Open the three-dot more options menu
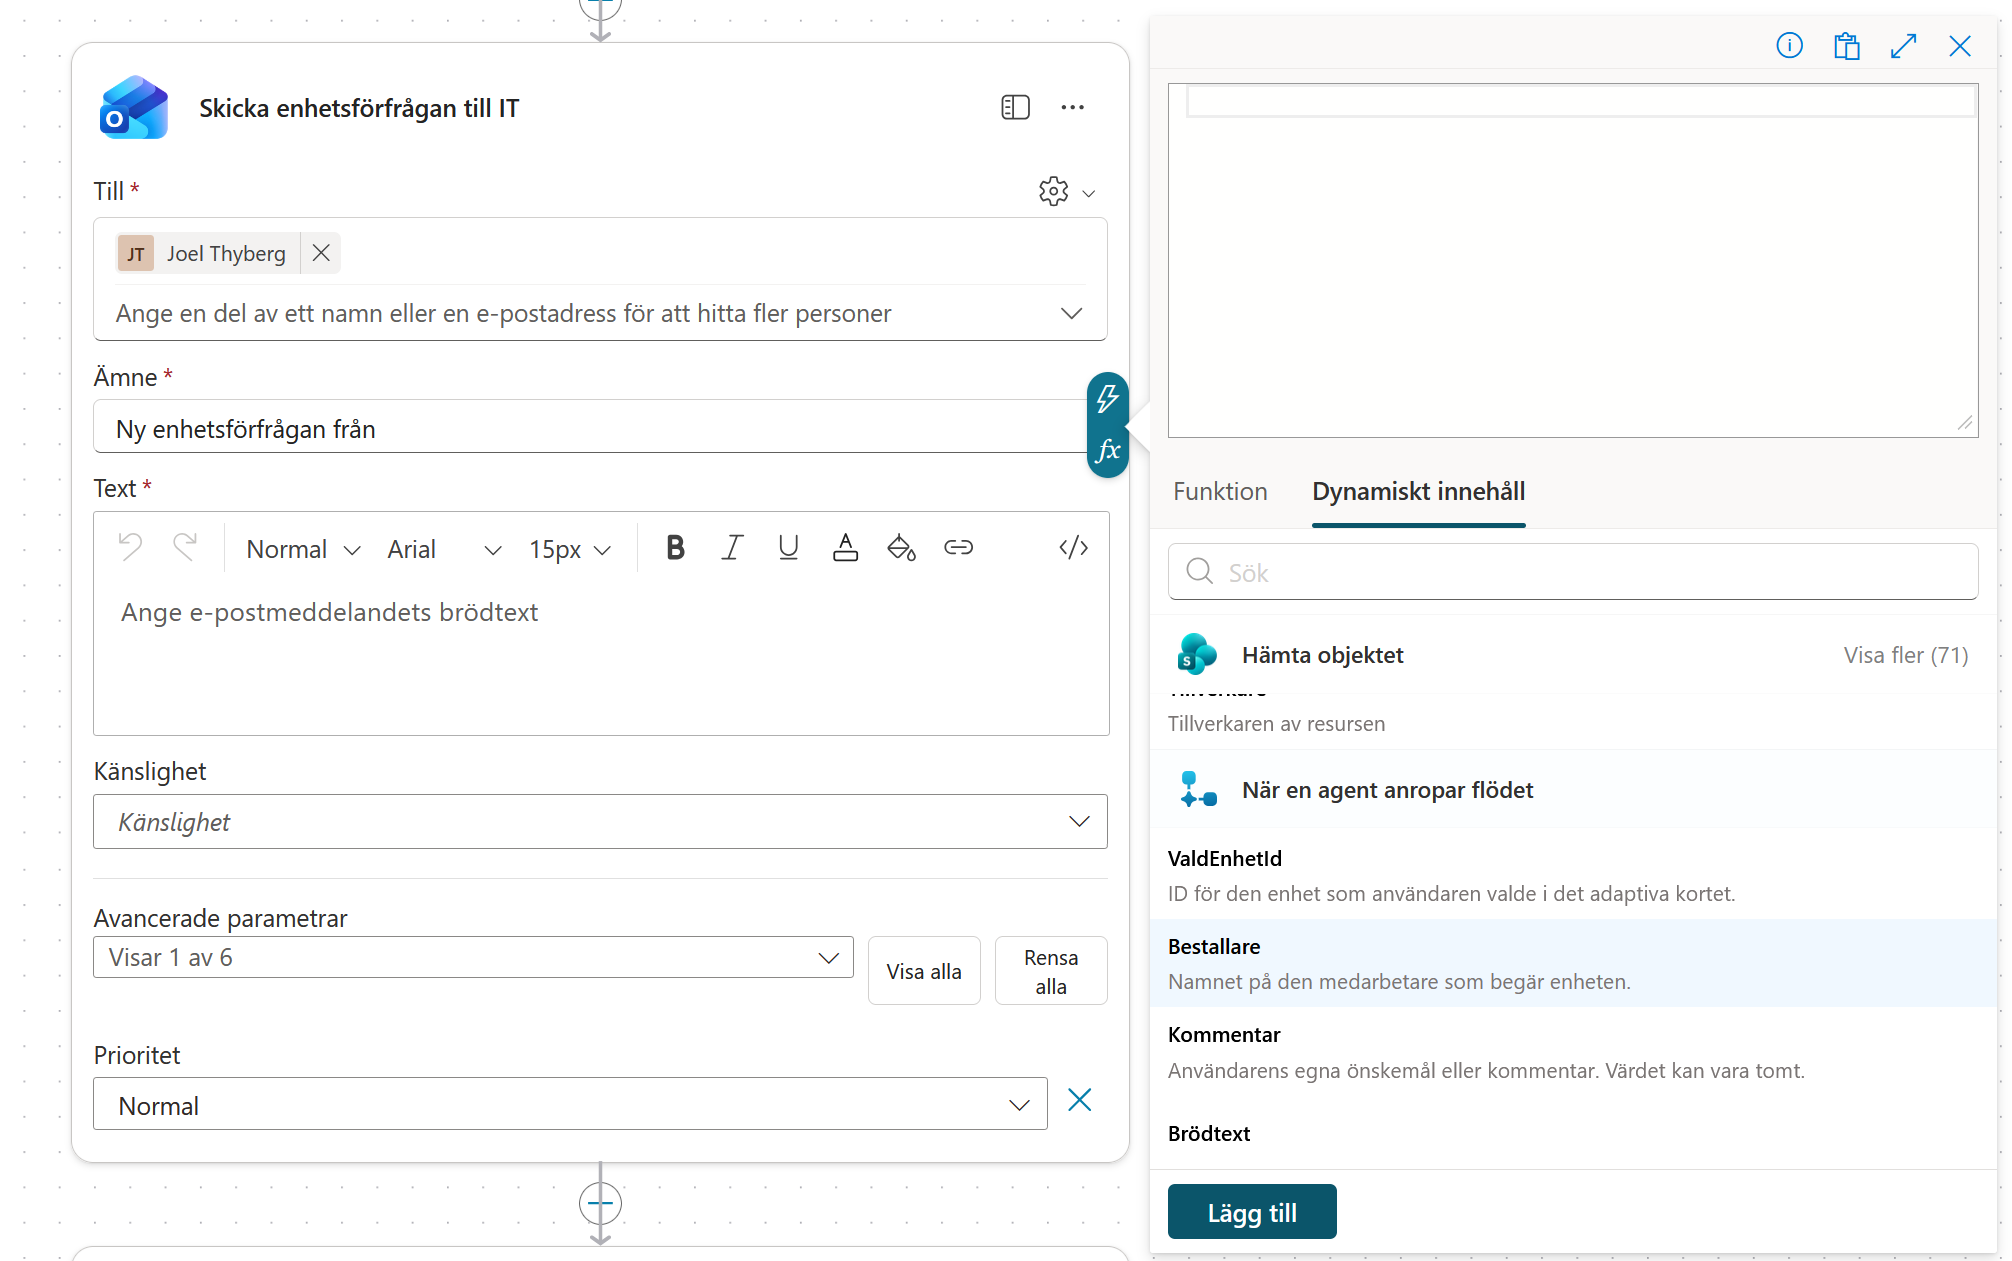 point(1072,107)
